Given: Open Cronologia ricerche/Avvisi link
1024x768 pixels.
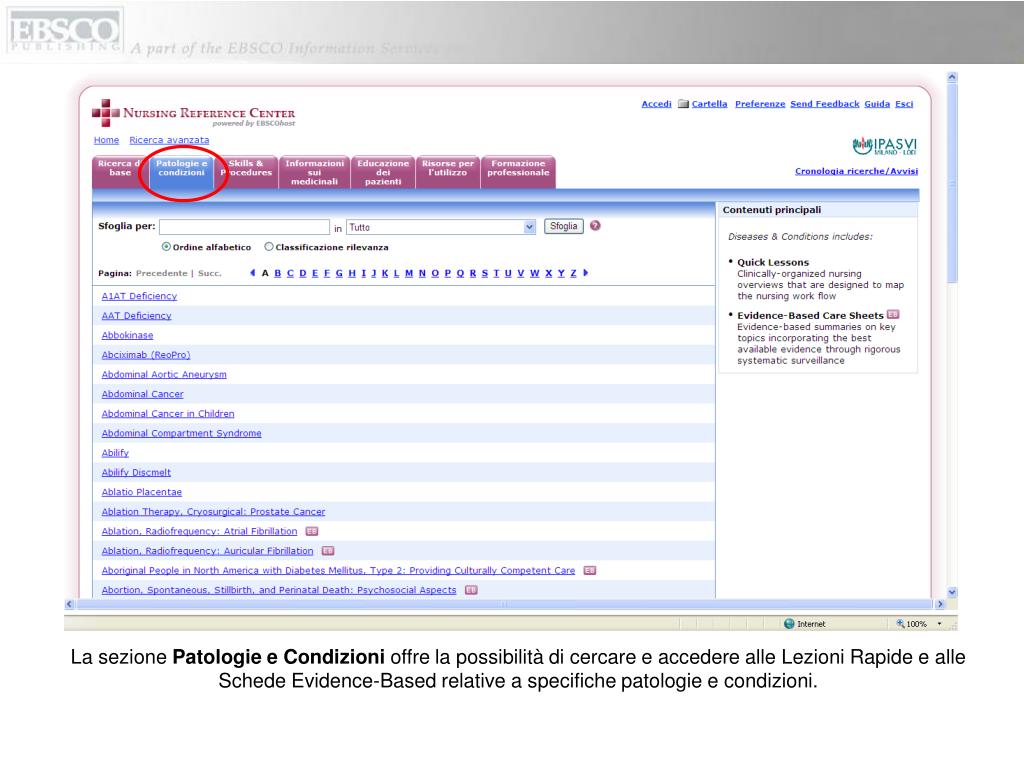Looking at the screenshot, I should 856,171.
